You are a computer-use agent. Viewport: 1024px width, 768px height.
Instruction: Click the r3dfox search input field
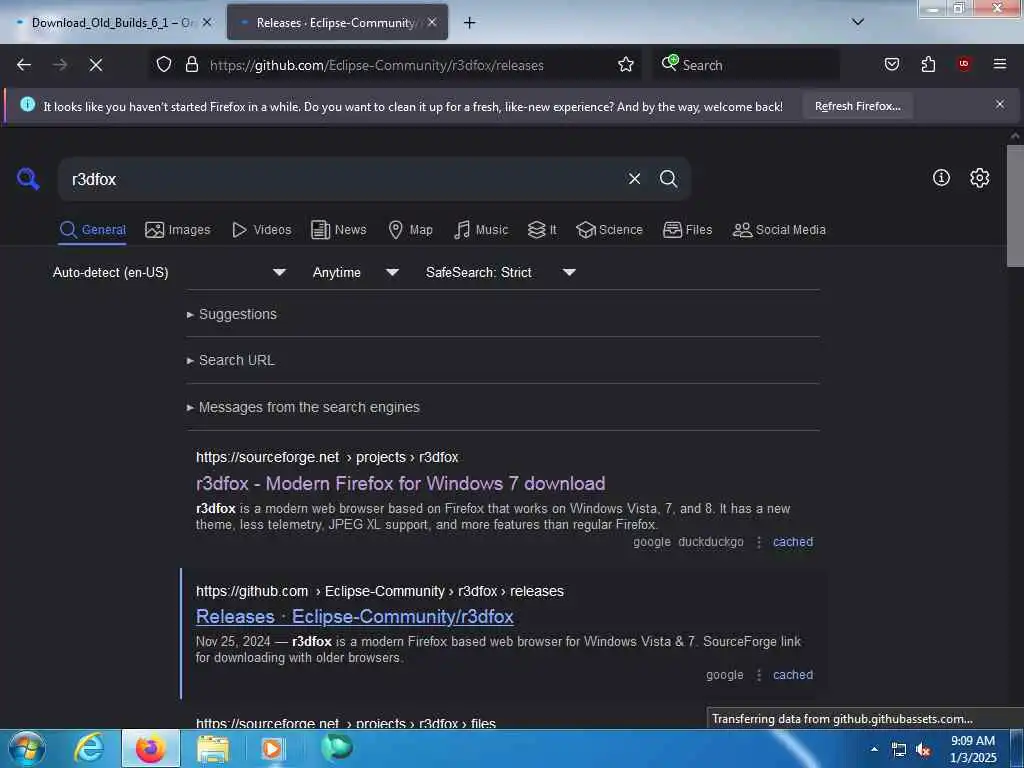pyautogui.click(x=340, y=179)
